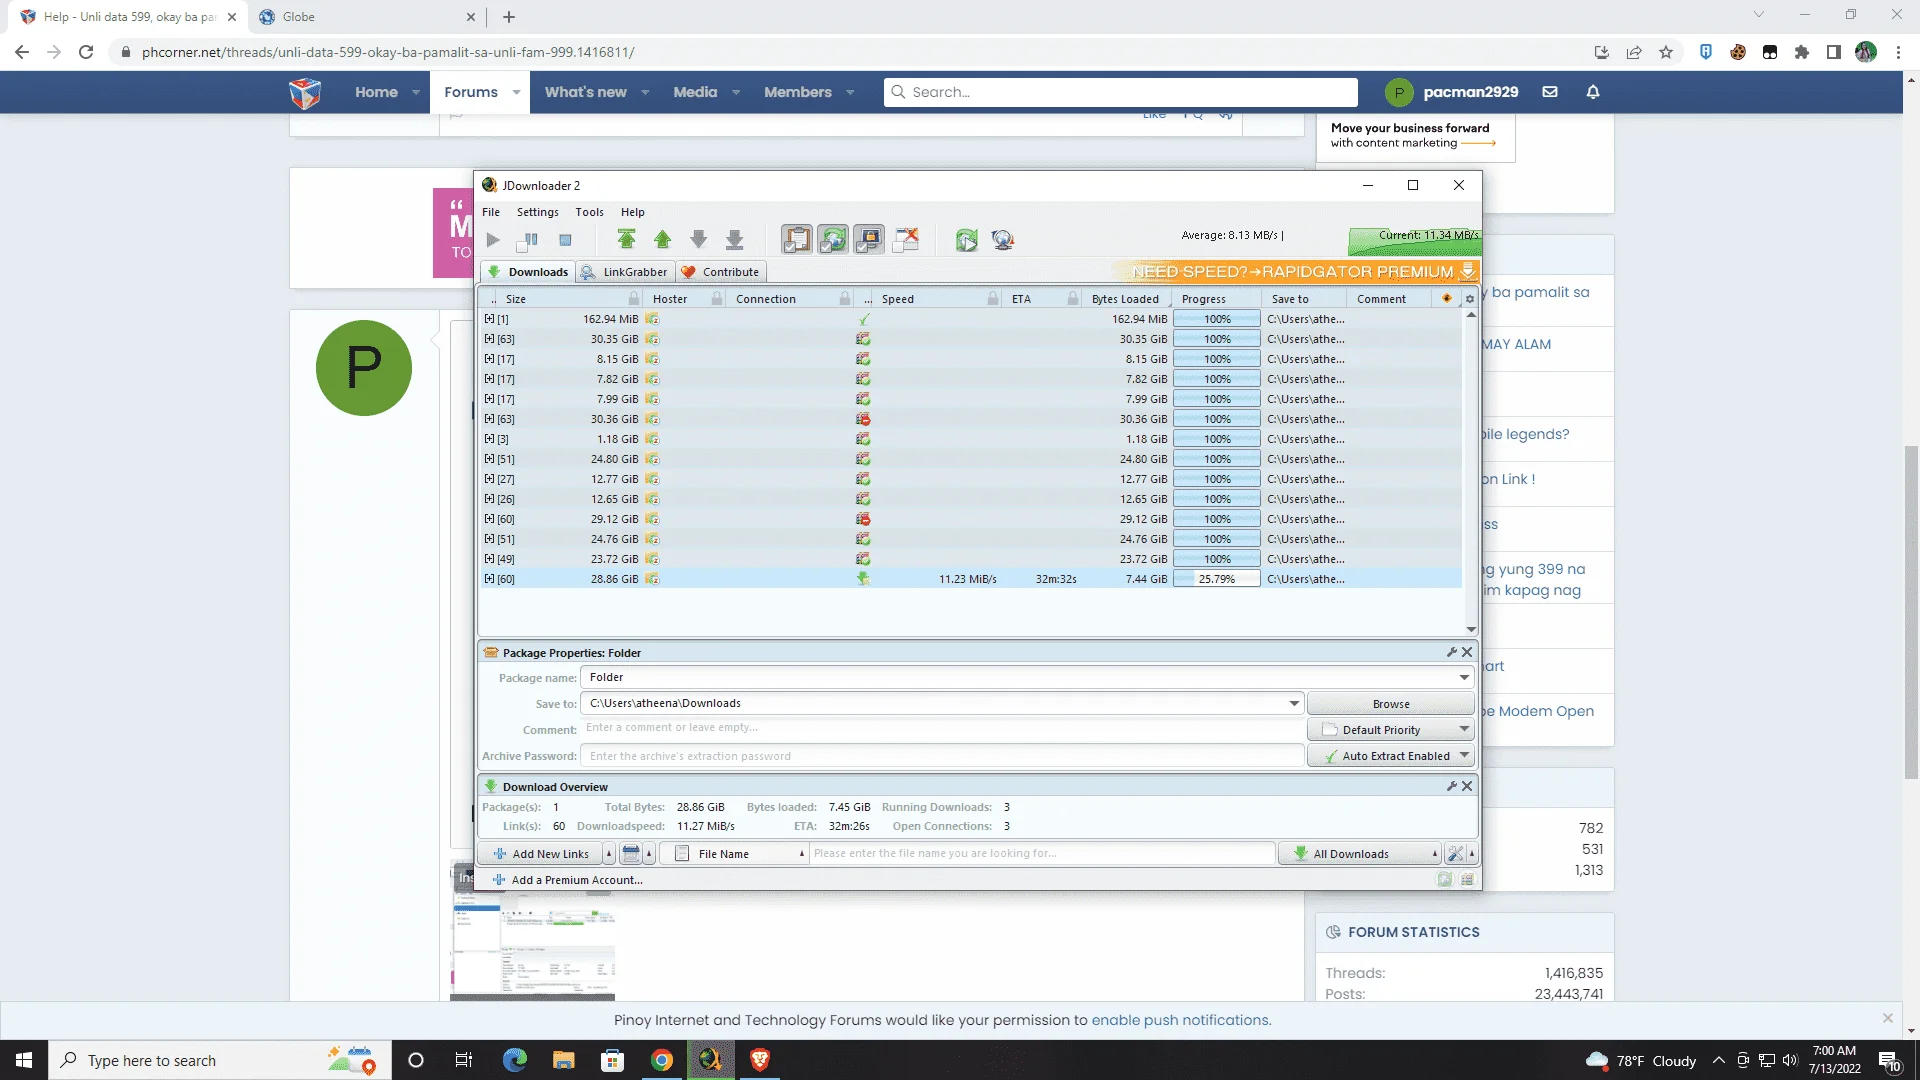Screen dimensions: 1920x1080
Task: Close the Download Overview panel
Action: point(1467,786)
